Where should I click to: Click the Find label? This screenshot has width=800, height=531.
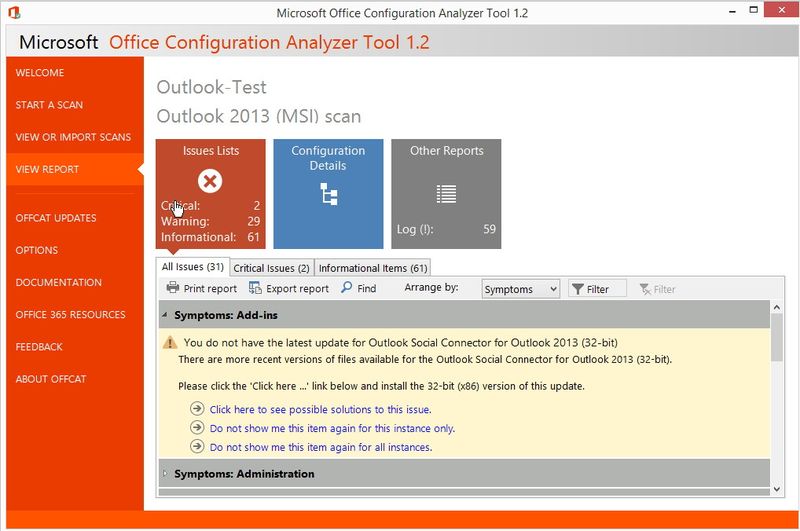366,289
